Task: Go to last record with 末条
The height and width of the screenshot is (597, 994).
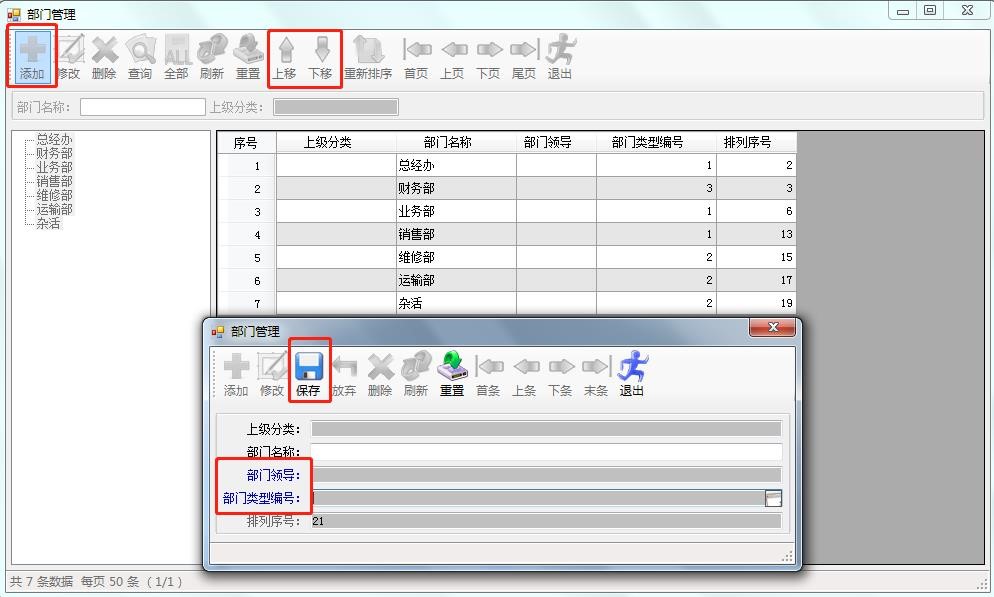Action: click(596, 374)
